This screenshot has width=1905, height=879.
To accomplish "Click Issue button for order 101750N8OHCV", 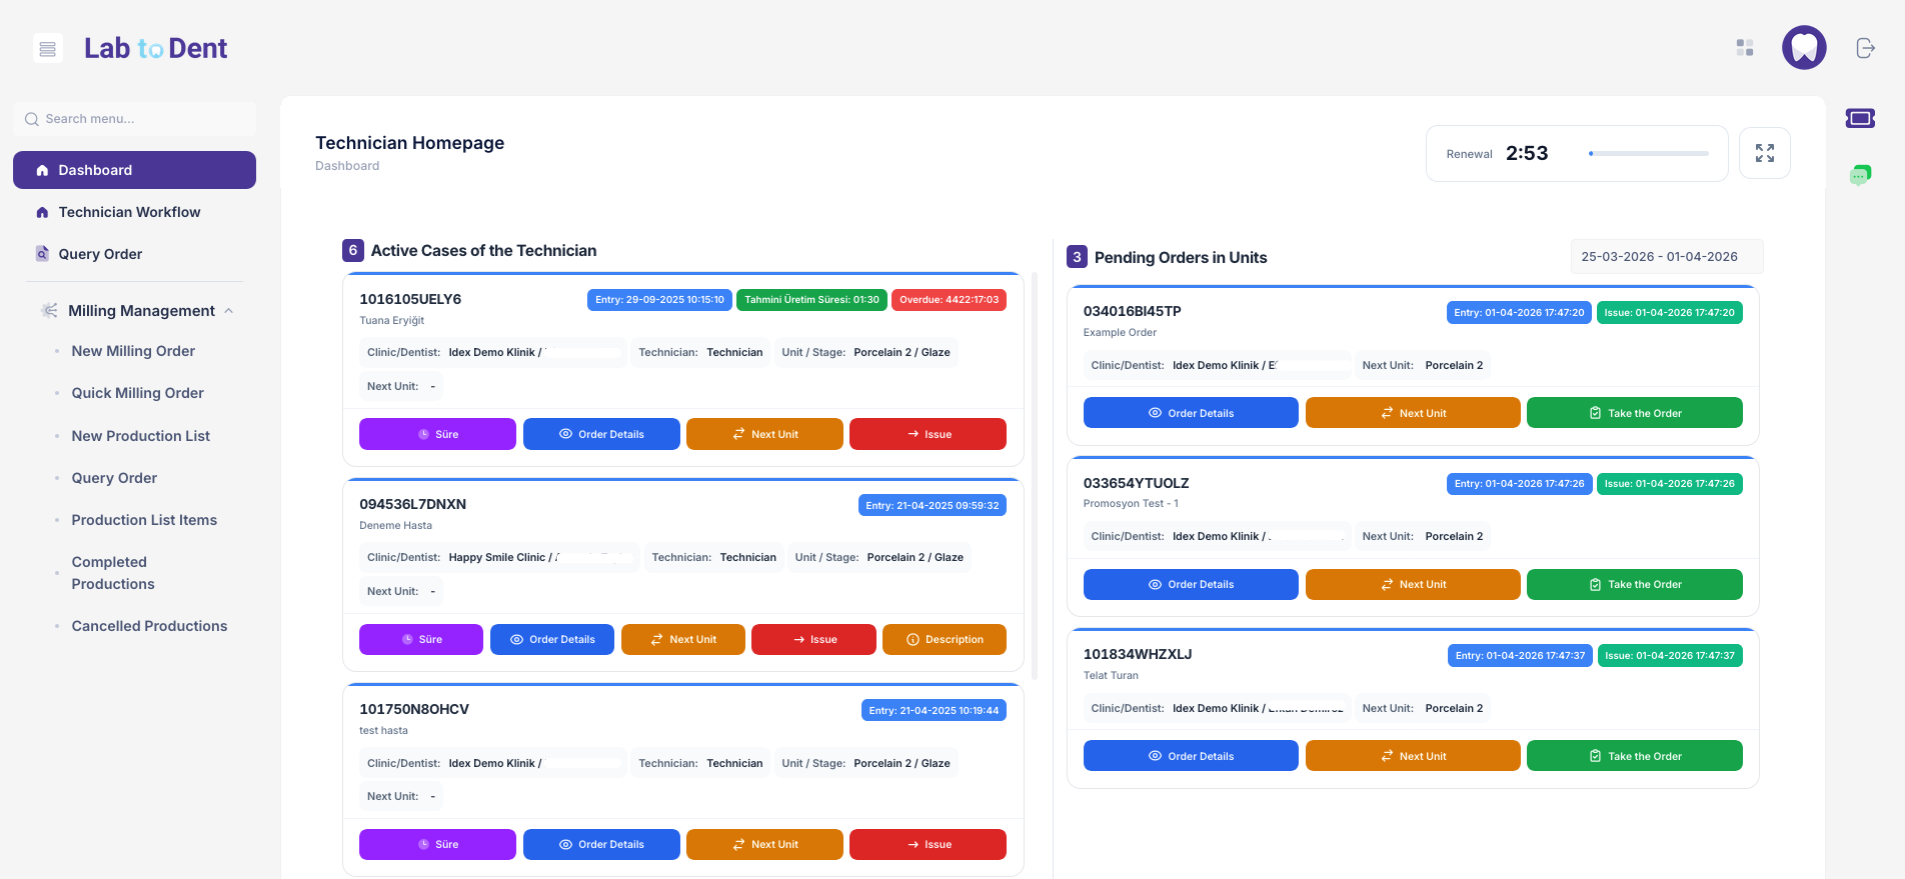I will [928, 844].
